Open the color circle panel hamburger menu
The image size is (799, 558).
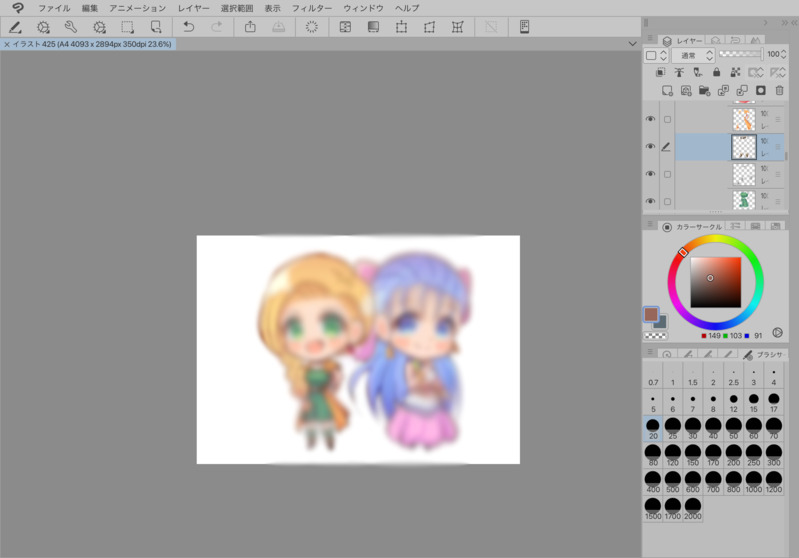[x=650, y=224]
